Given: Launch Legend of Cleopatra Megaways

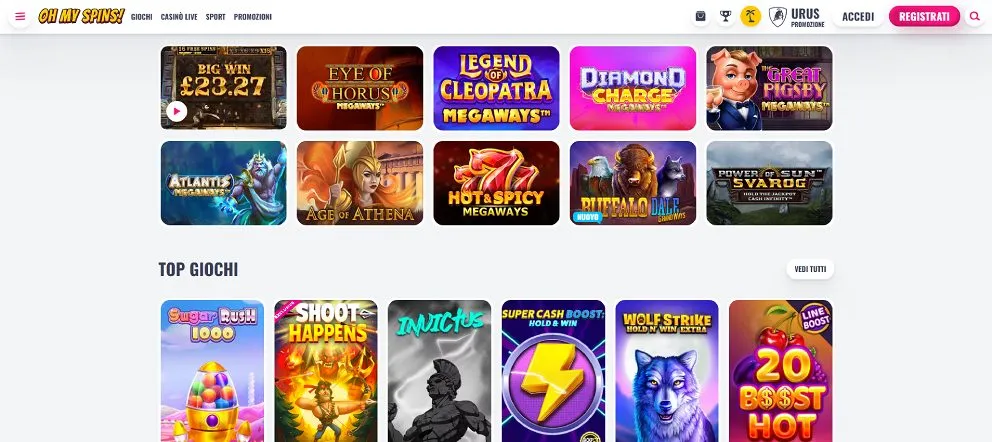Looking at the screenshot, I should pos(496,87).
